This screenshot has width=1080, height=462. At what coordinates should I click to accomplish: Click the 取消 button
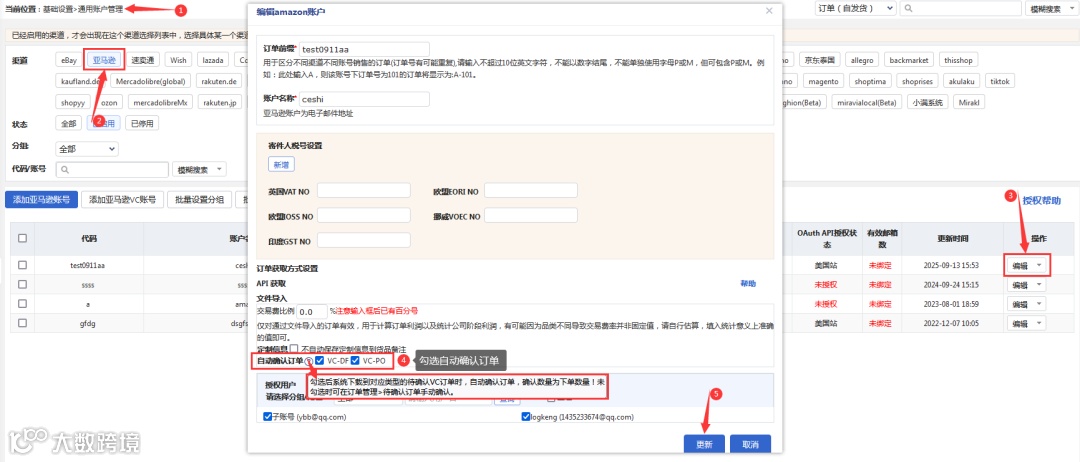pos(751,444)
